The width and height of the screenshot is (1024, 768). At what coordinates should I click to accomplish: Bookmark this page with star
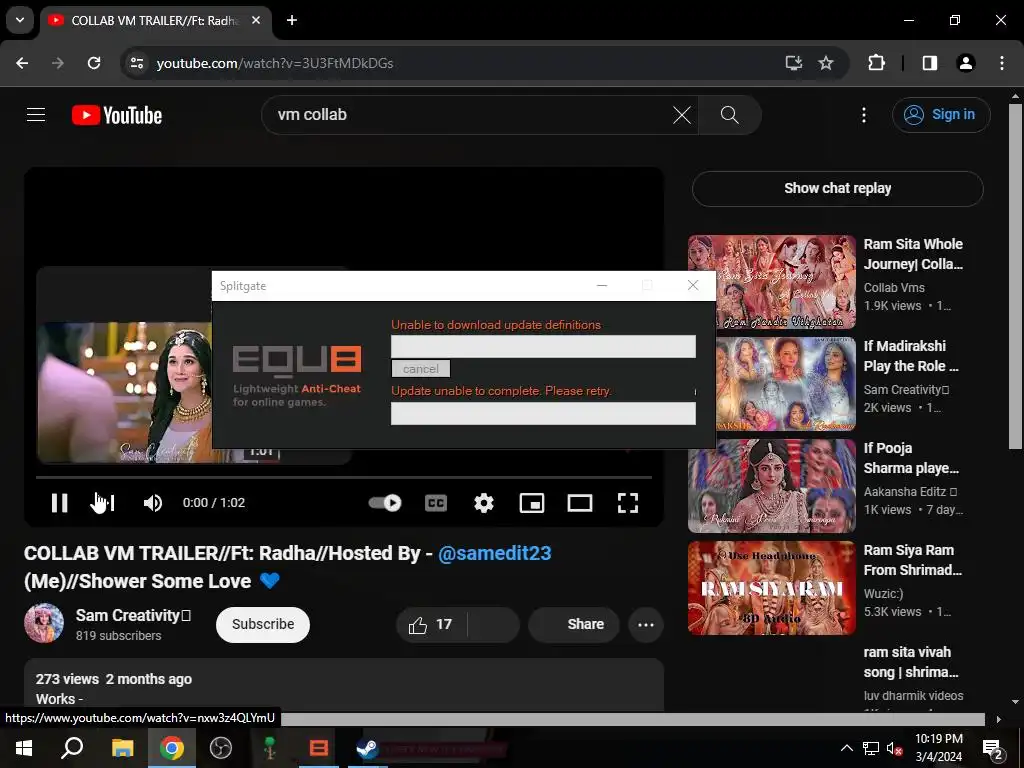coord(826,63)
